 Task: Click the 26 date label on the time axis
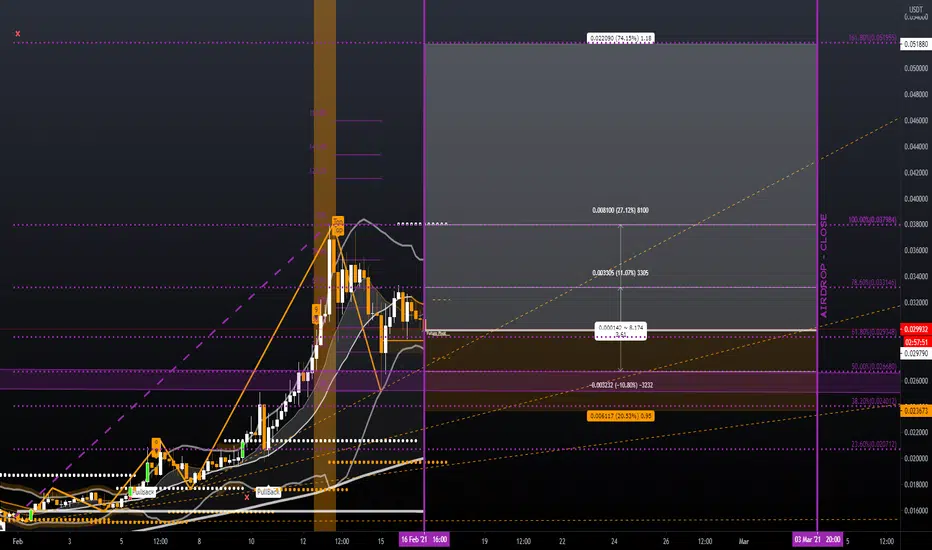(x=666, y=541)
